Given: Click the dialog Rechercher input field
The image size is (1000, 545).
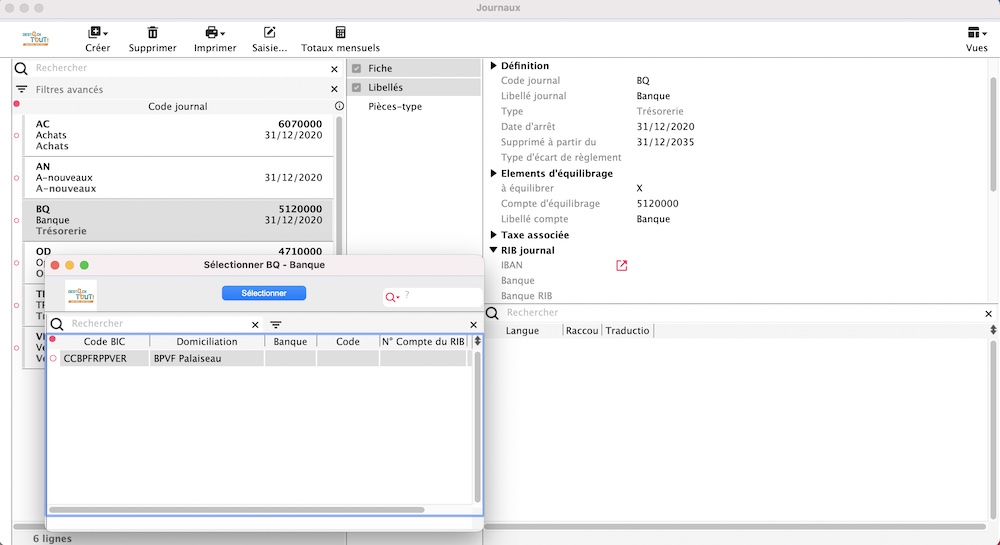Looking at the screenshot, I should [159, 324].
